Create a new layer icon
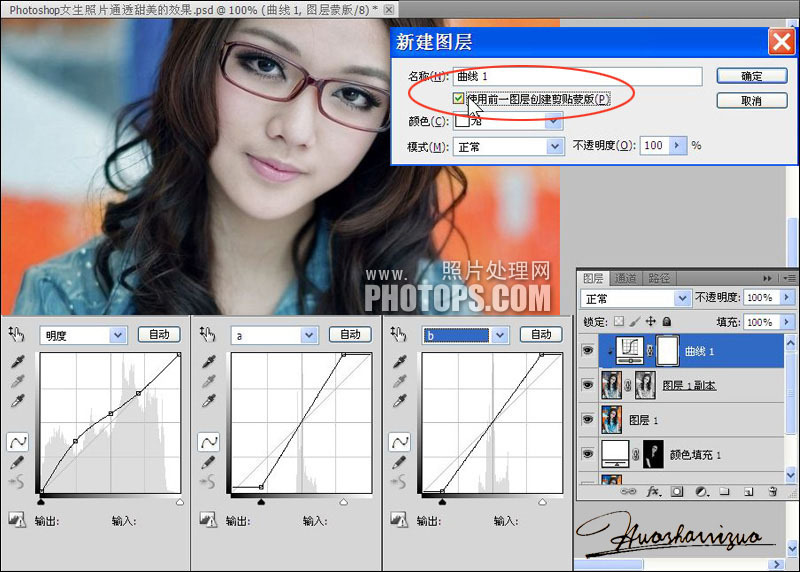 click(748, 491)
